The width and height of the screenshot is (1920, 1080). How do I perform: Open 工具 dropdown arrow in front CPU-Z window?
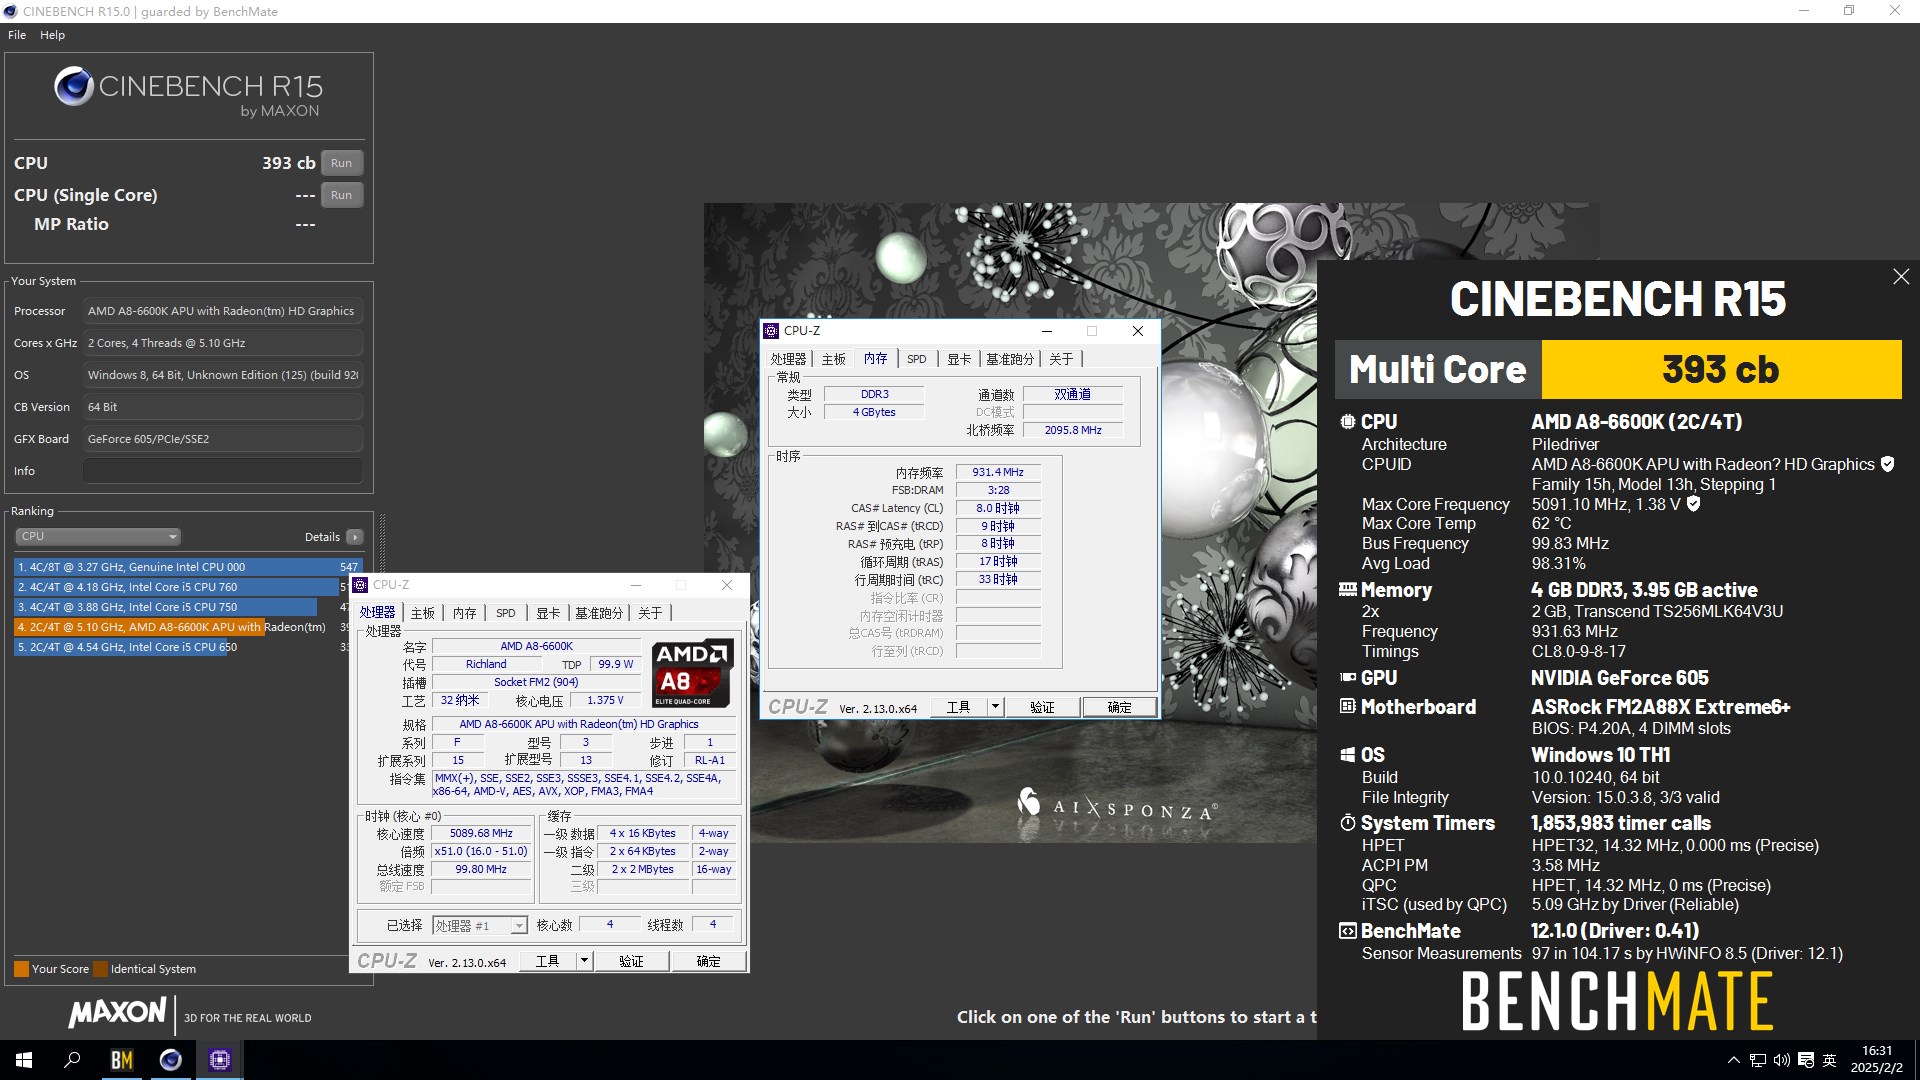(585, 961)
